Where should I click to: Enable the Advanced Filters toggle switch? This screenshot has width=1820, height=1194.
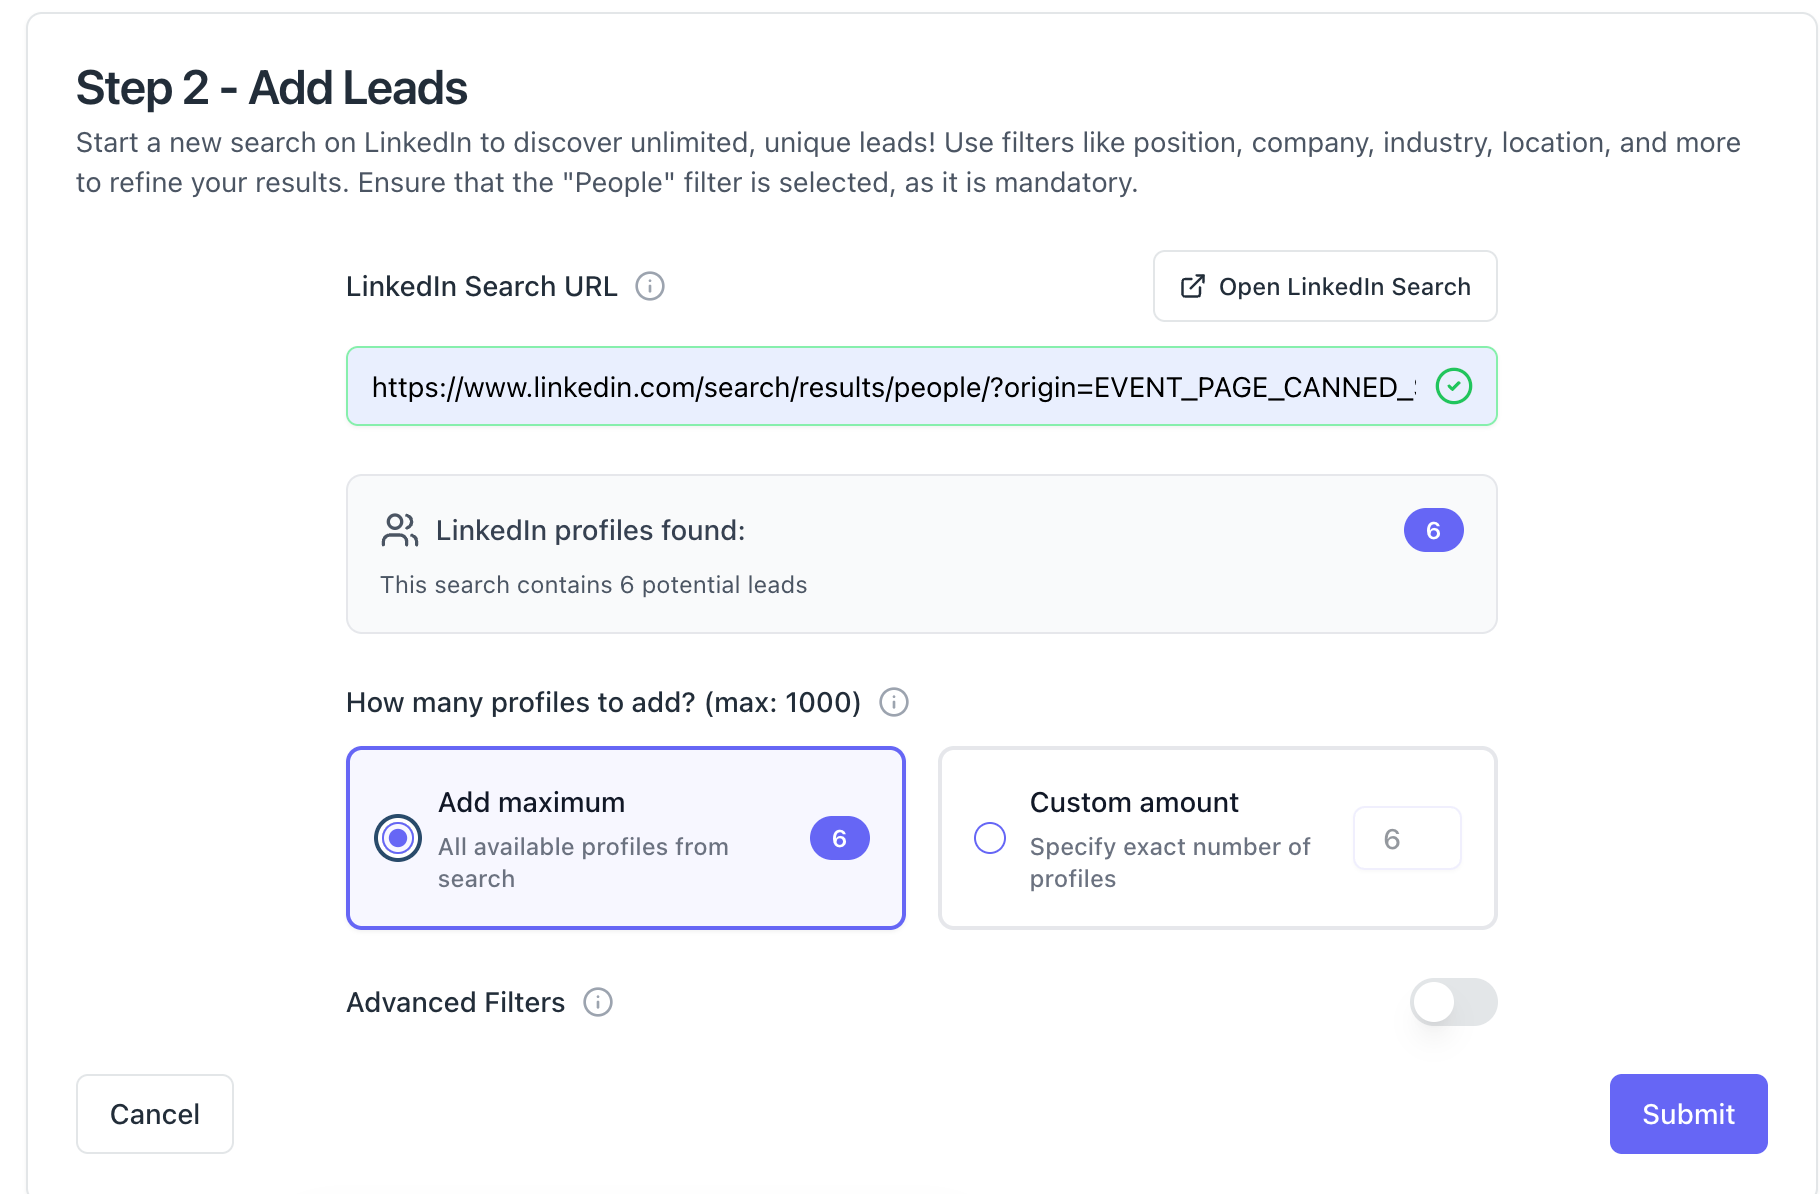1453,1002
